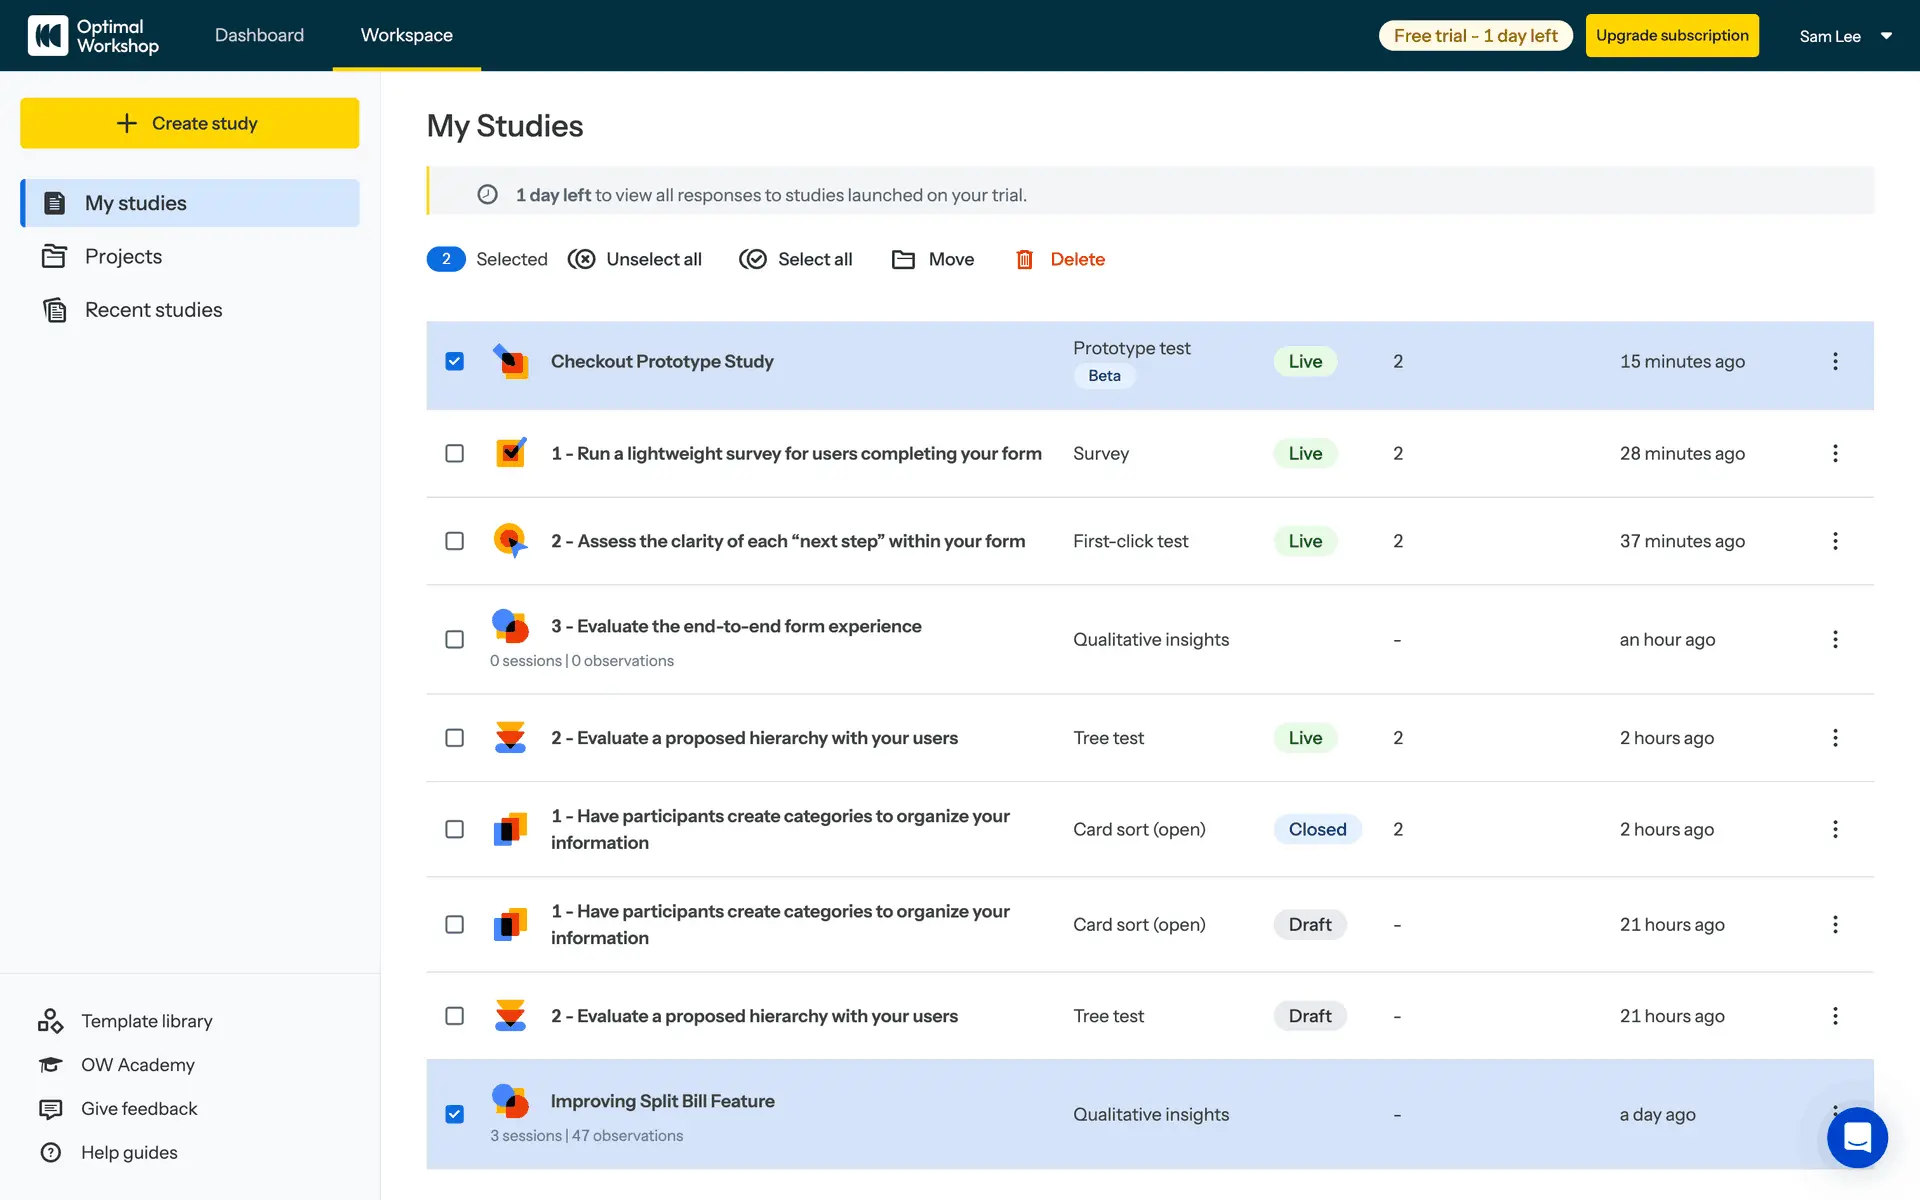Viewport: 1920px width, 1200px height.
Task: Click the Select all checkmark icon
Action: tap(753, 260)
